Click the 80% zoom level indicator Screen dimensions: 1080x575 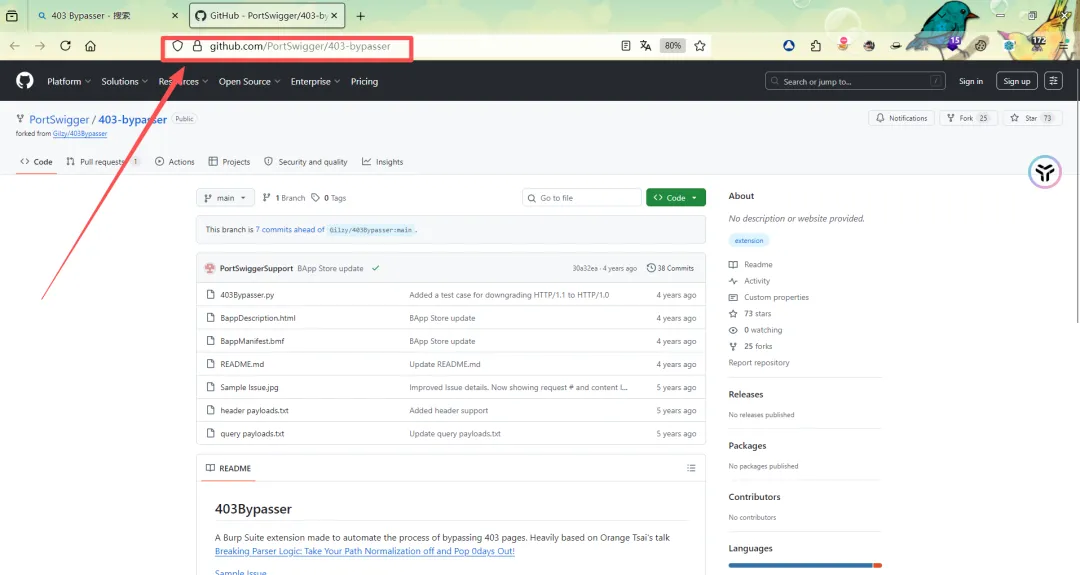[x=673, y=46]
